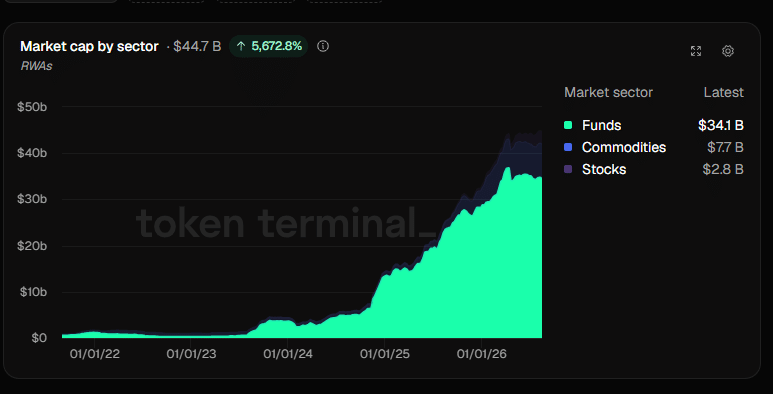Image resolution: width=773 pixels, height=394 pixels.
Task: Click the $34.1 B Funds value
Action: tap(721, 125)
